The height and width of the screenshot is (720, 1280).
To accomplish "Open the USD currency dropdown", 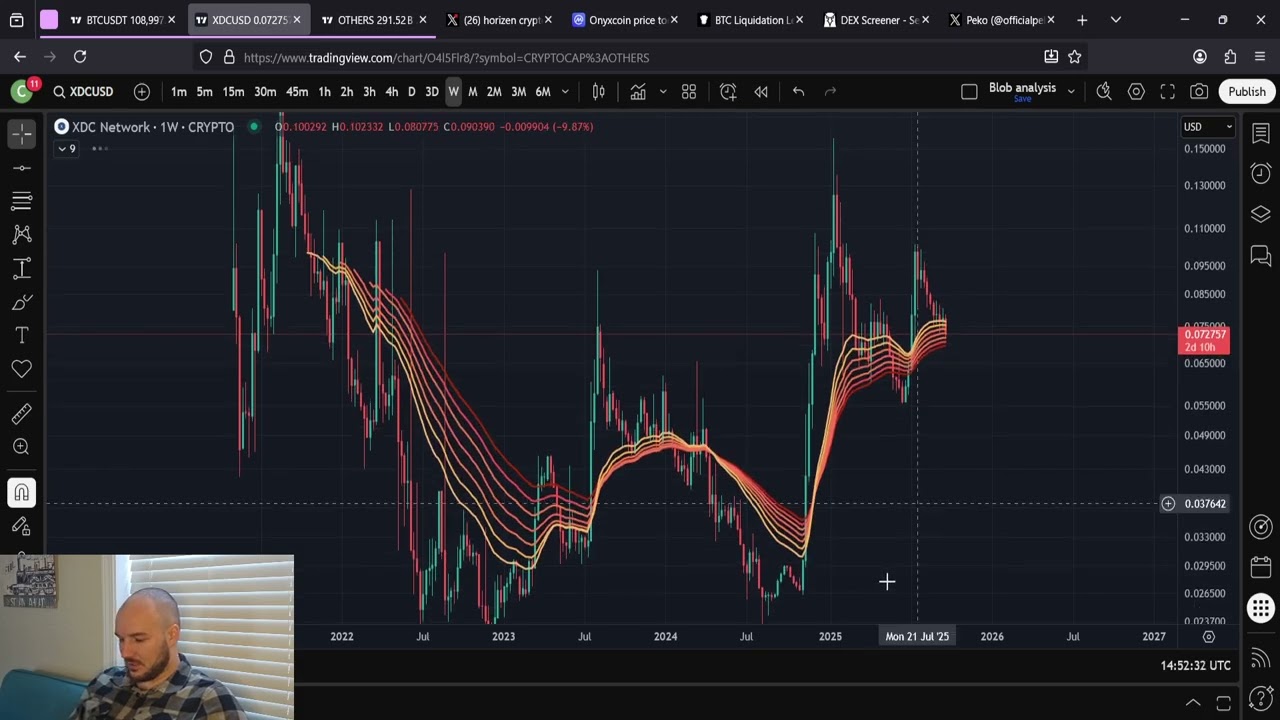I will (x=1208, y=127).
